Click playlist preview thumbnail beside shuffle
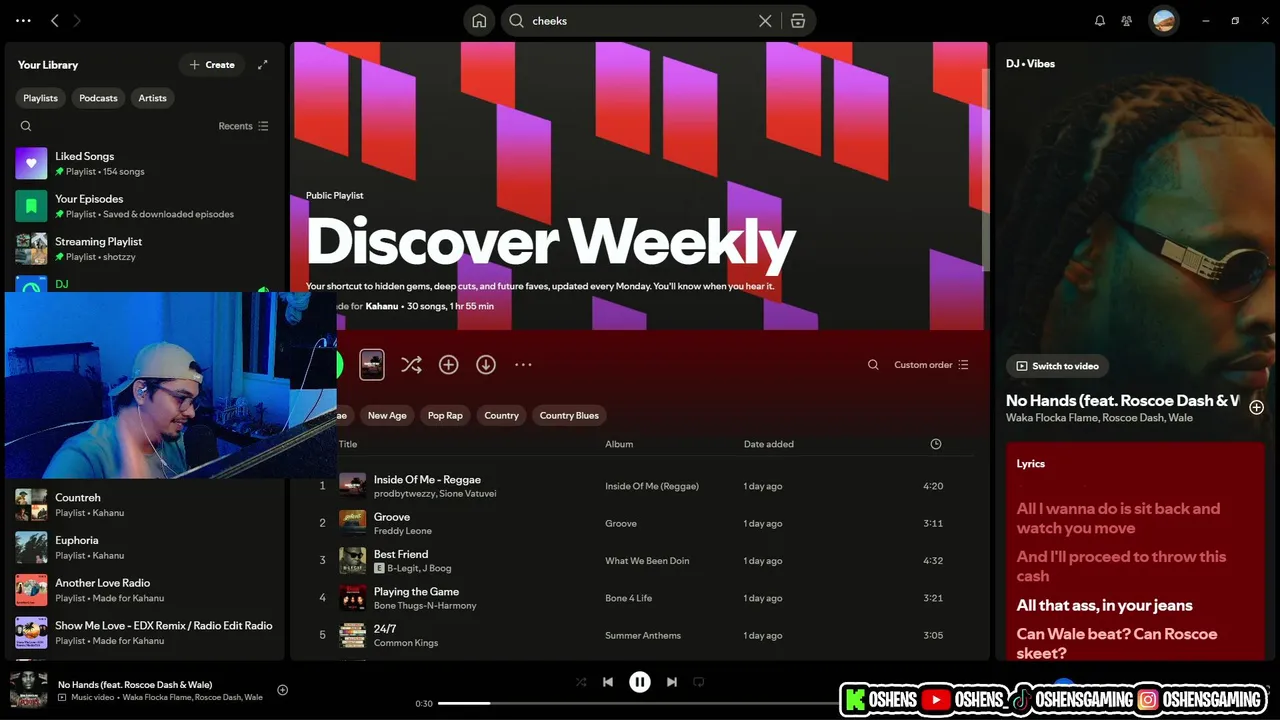Screen dimensions: 1280x720 pyautogui.click(x=372, y=365)
